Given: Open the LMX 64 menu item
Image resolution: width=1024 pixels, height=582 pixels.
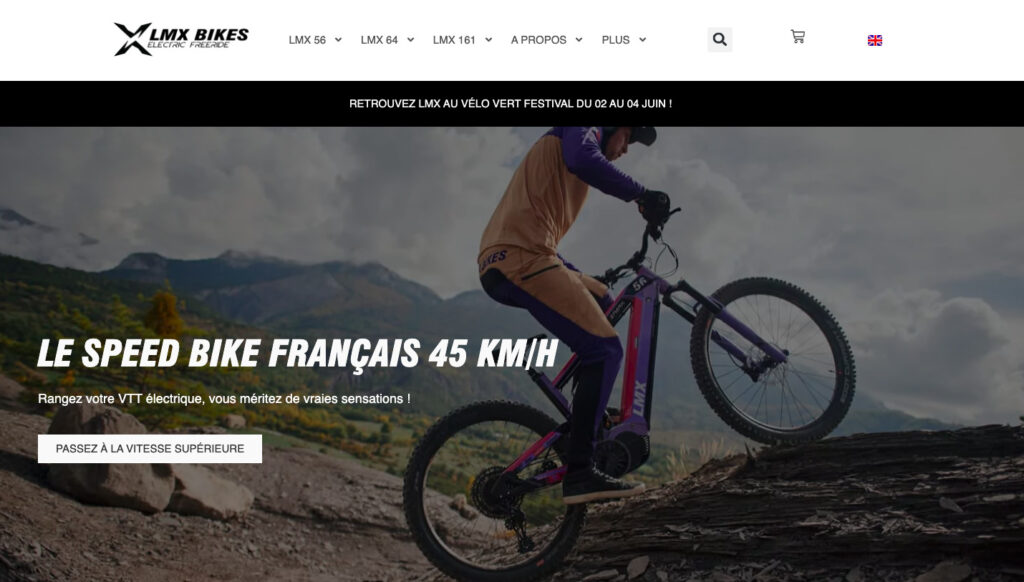Looking at the screenshot, I should pos(379,40).
